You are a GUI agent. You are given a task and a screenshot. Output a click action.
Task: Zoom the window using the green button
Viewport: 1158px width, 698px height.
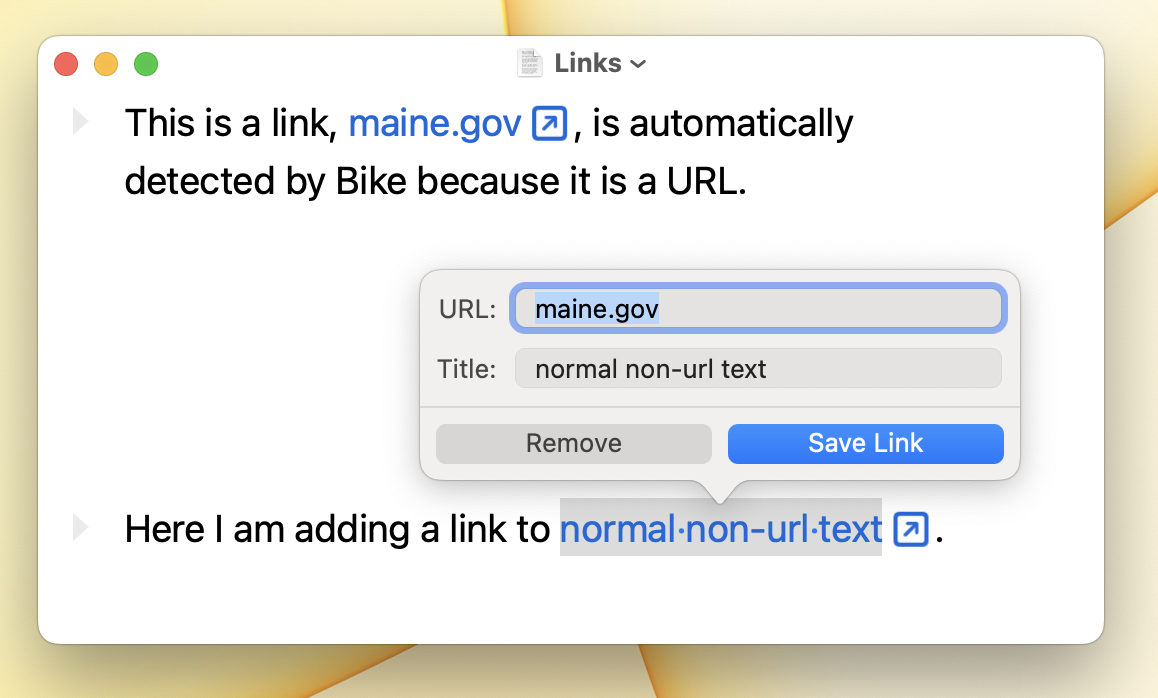pos(146,64)
